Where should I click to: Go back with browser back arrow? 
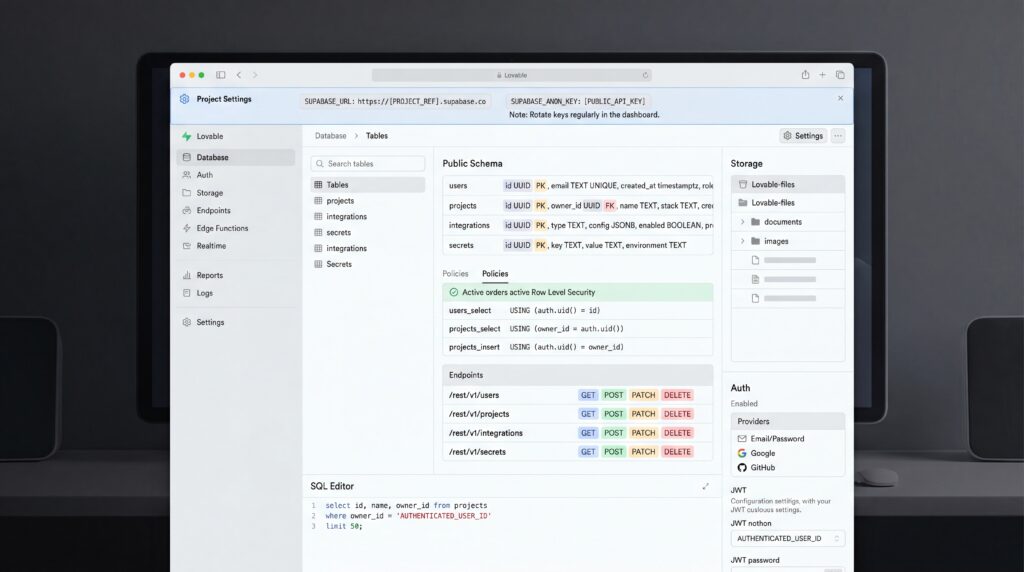point(239,75)
